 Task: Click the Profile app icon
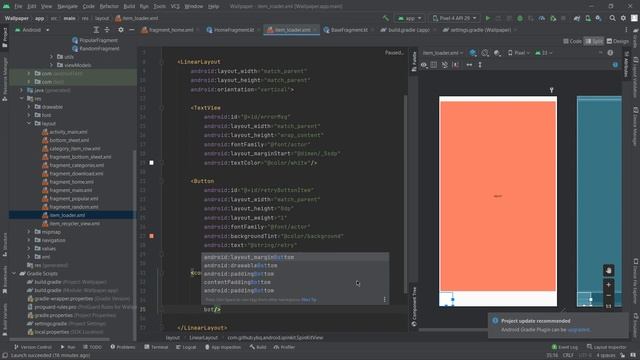542,18
